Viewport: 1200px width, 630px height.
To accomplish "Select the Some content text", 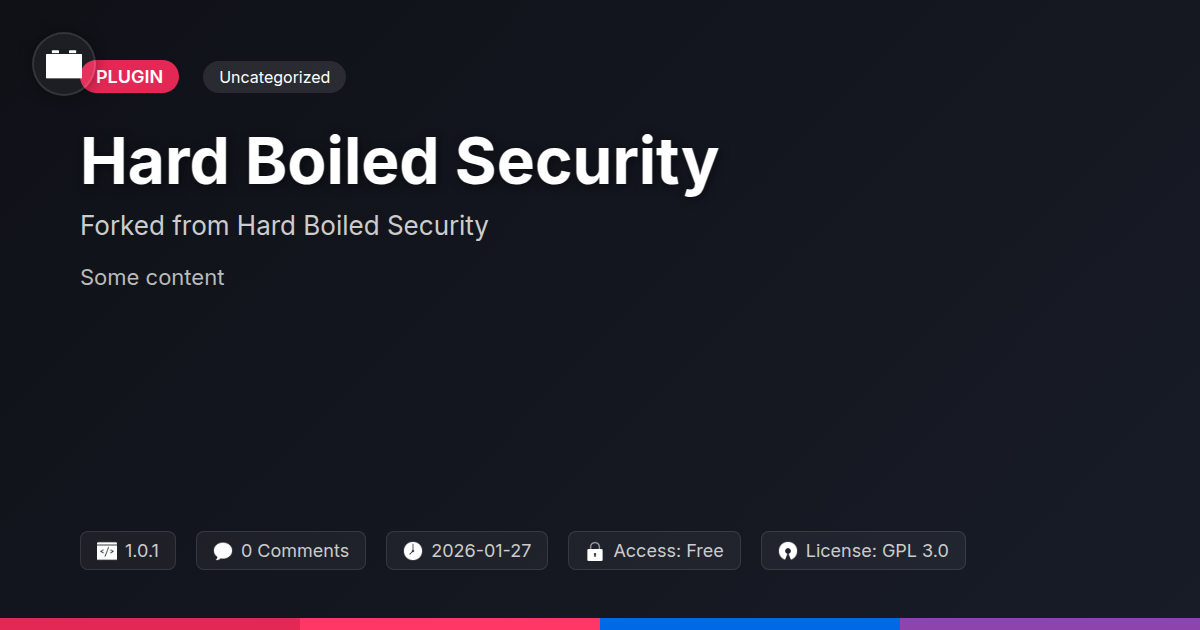I will coord(152,277).
